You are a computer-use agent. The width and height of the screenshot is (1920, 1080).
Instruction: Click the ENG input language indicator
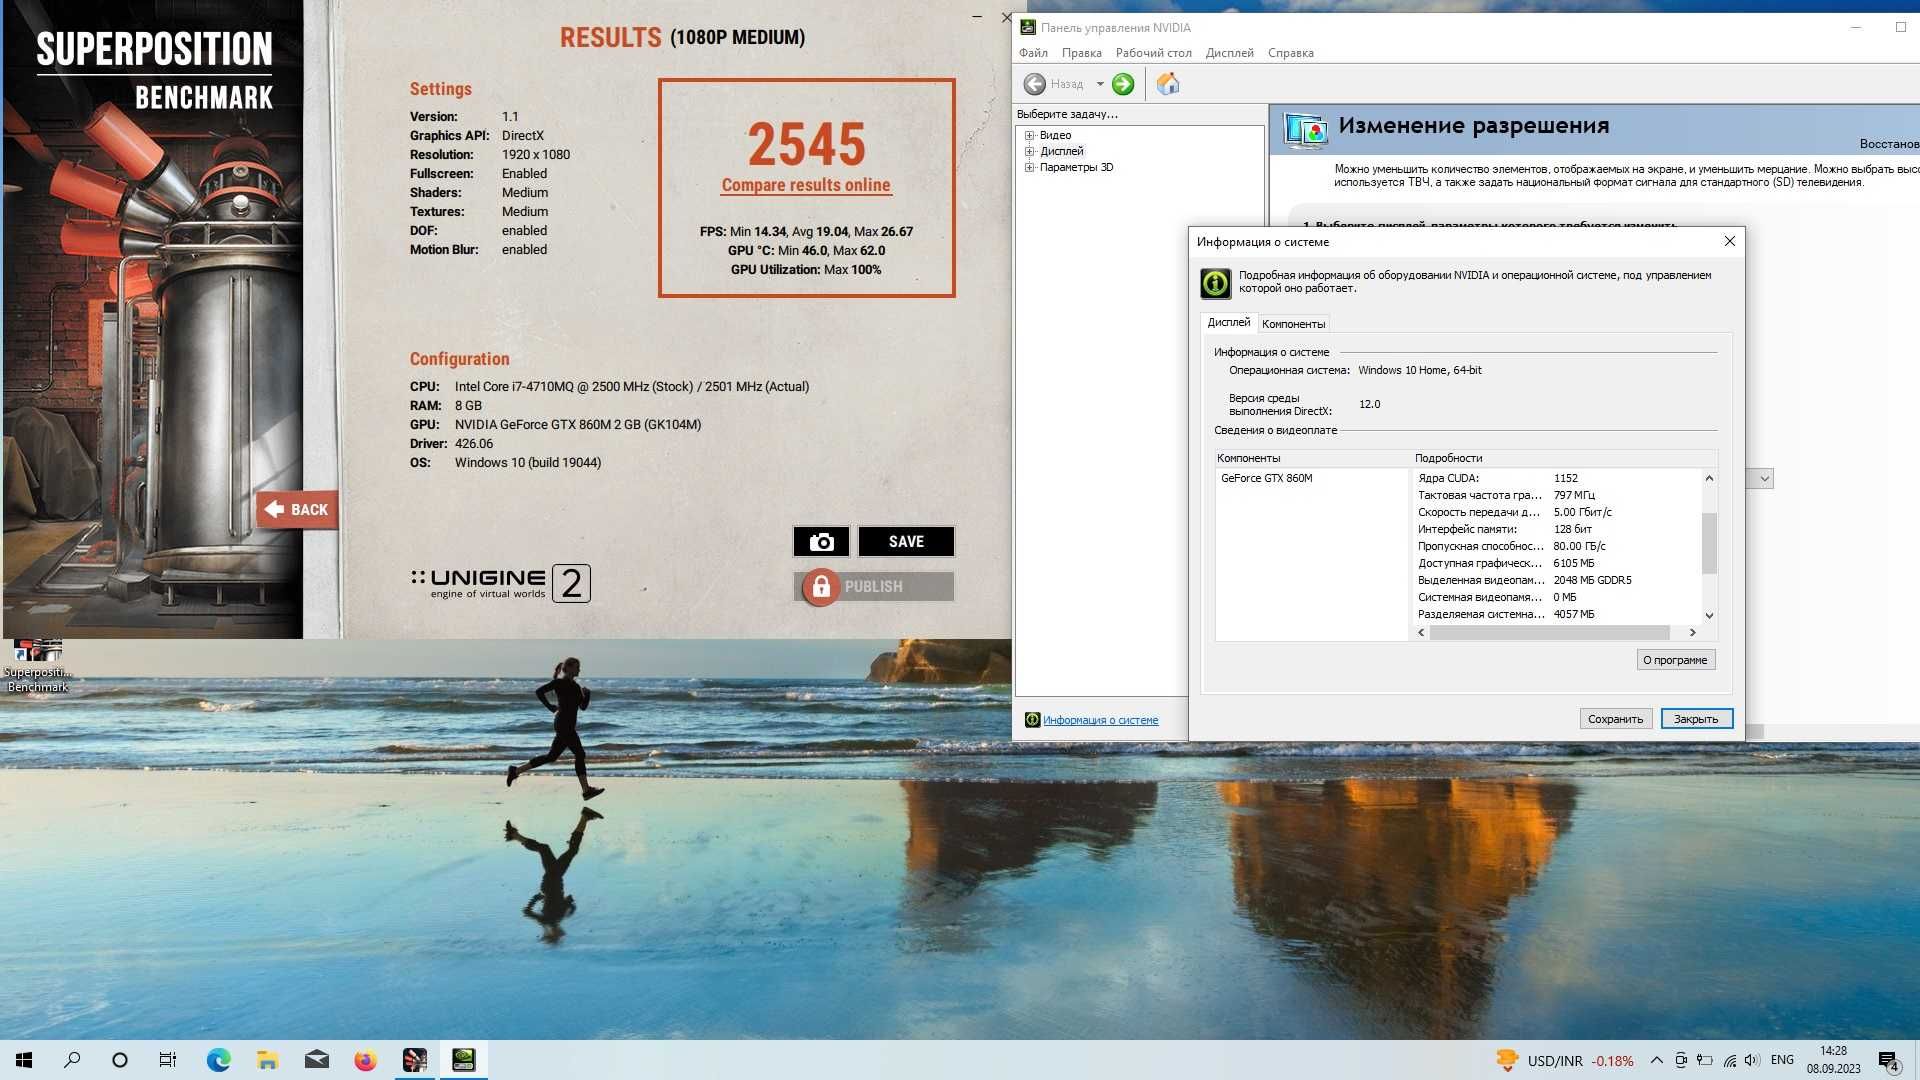[x=1782, y=1060]
